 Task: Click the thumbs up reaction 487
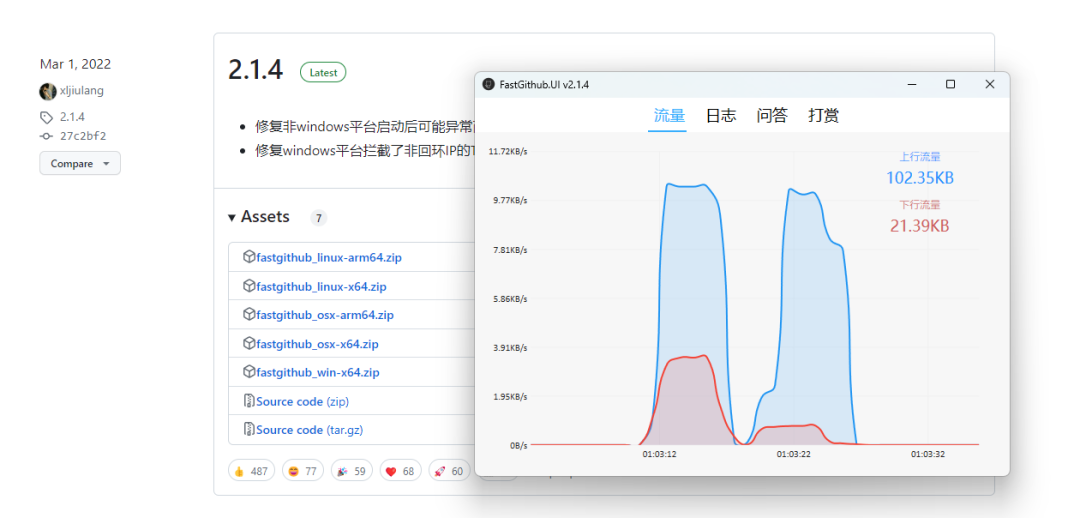(251, 471)
